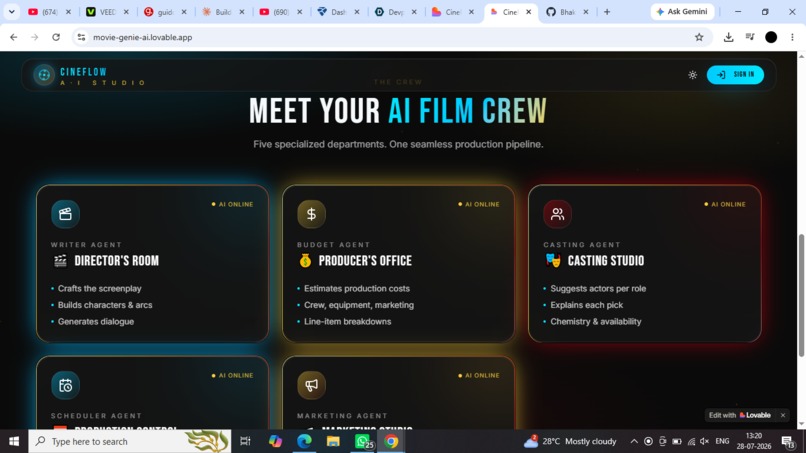The height and width of the screenshot is (453, 806).
Task: Click 'Estimates production costs' bullet text
Action: tap(357, 288)
